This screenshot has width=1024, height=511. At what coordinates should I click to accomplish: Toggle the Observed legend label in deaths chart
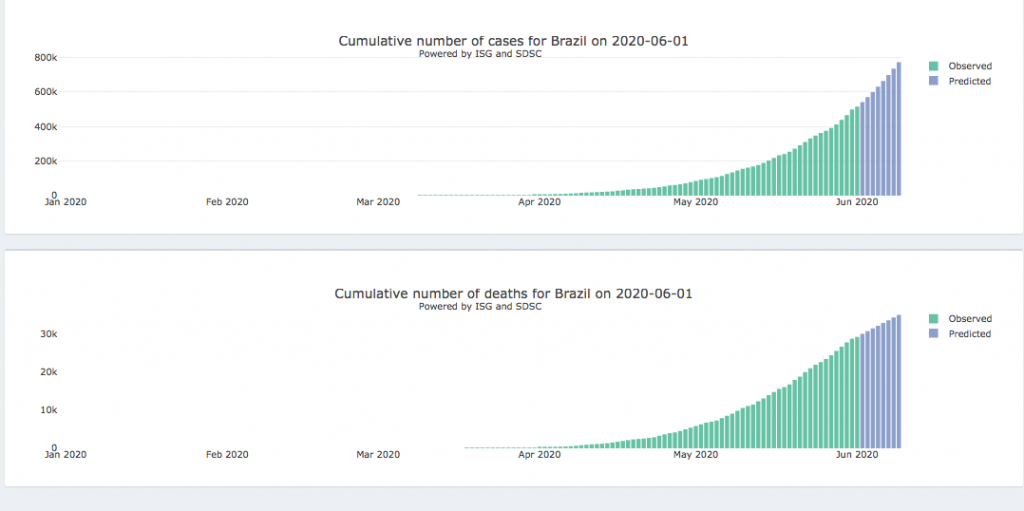(969, 319)
